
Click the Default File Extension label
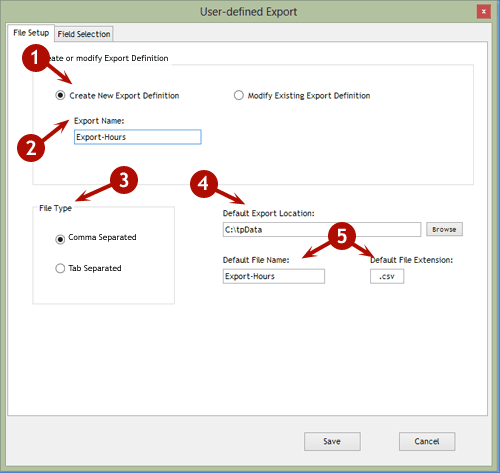[412, 260]
